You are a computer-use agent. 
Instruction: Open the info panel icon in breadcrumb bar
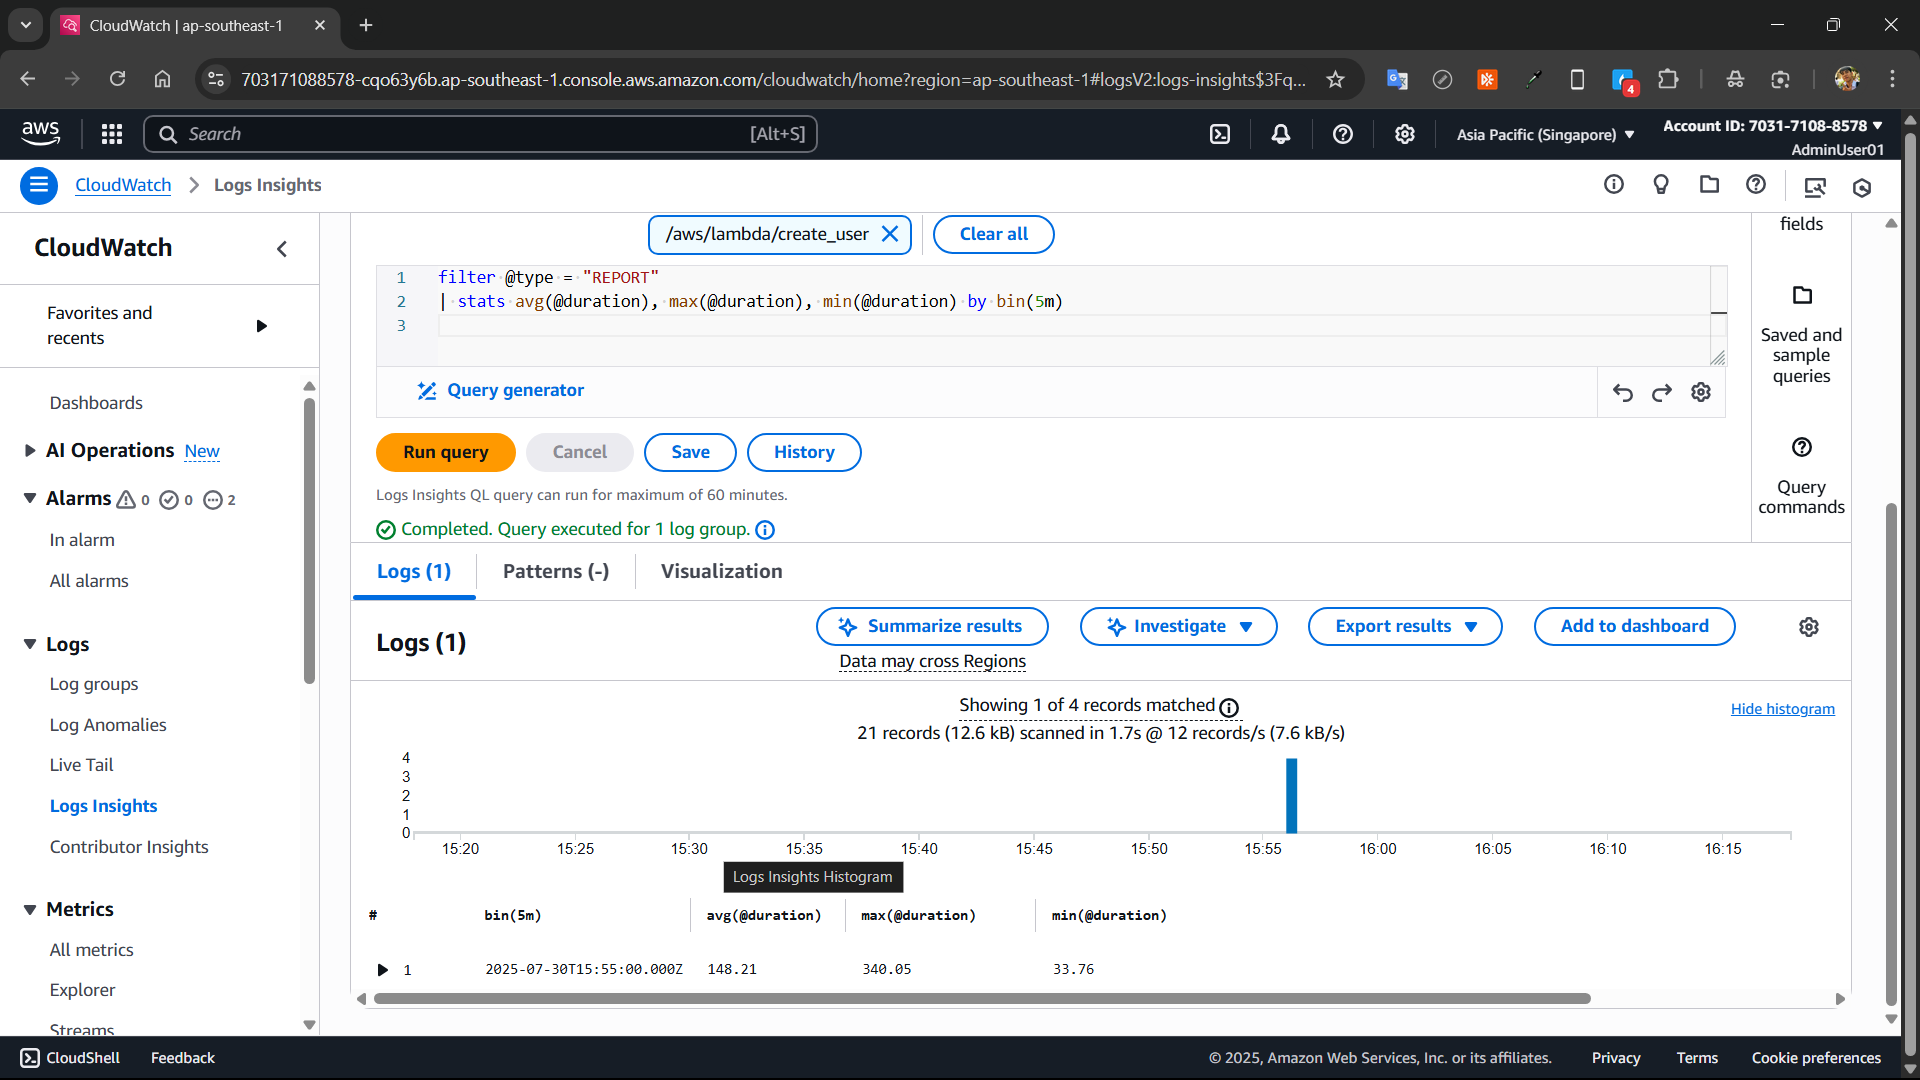click(1614, 184)
